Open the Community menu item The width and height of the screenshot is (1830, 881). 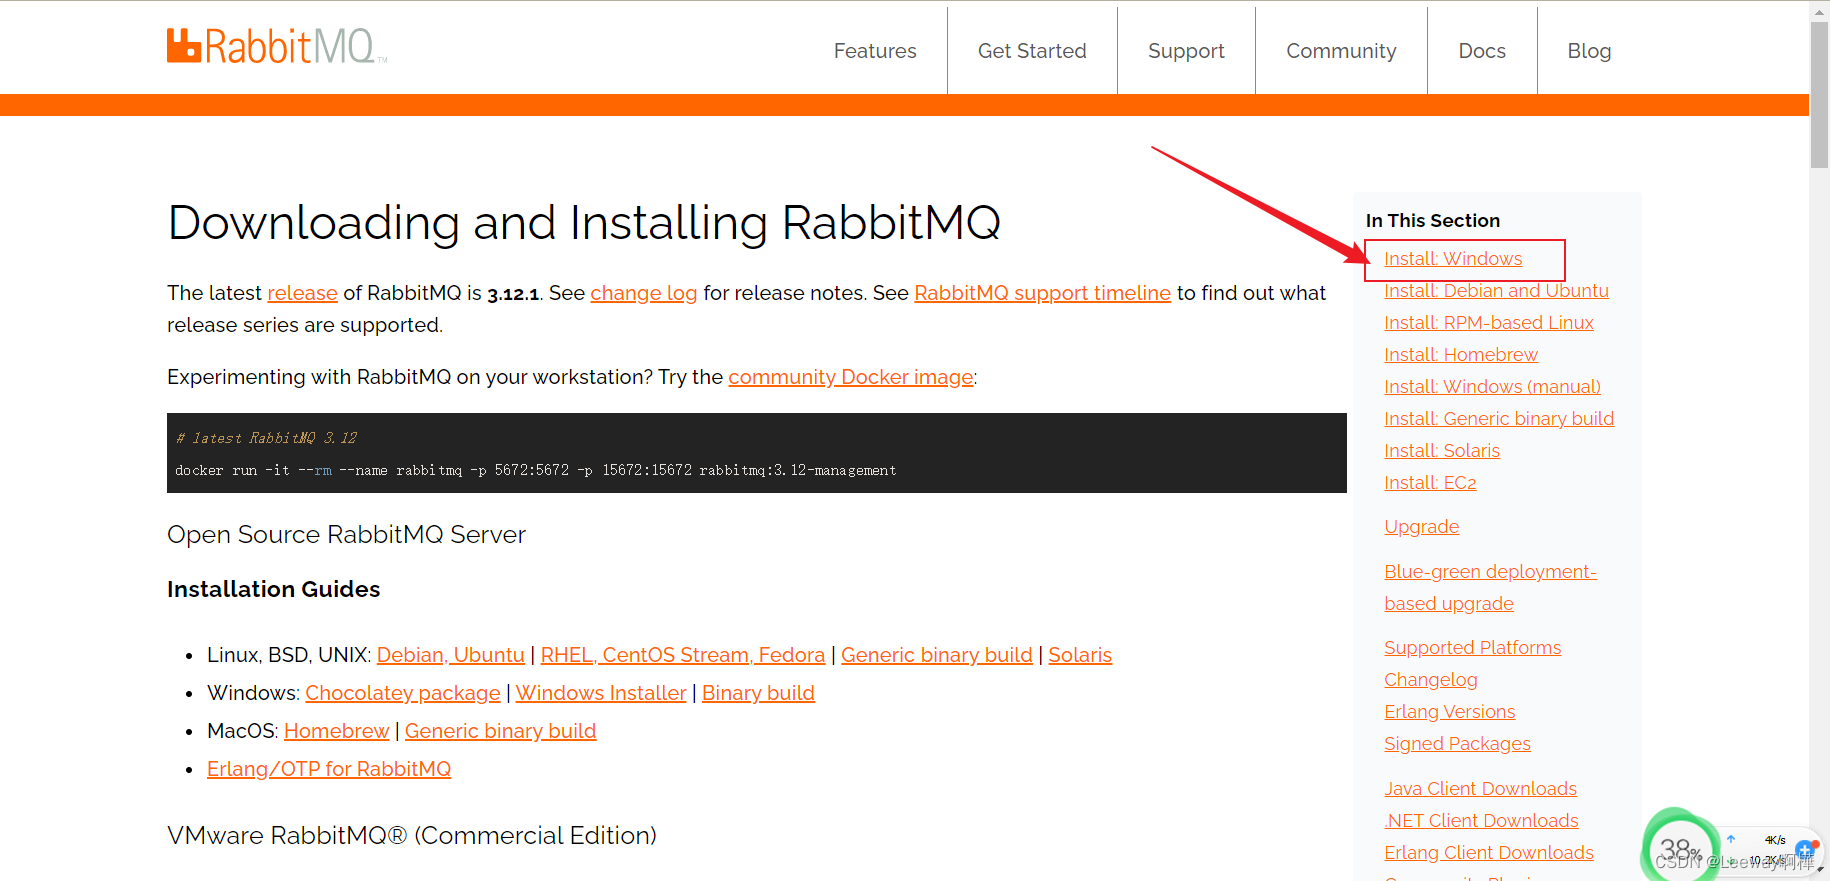pyautogui.click(x=1341, y=51)
